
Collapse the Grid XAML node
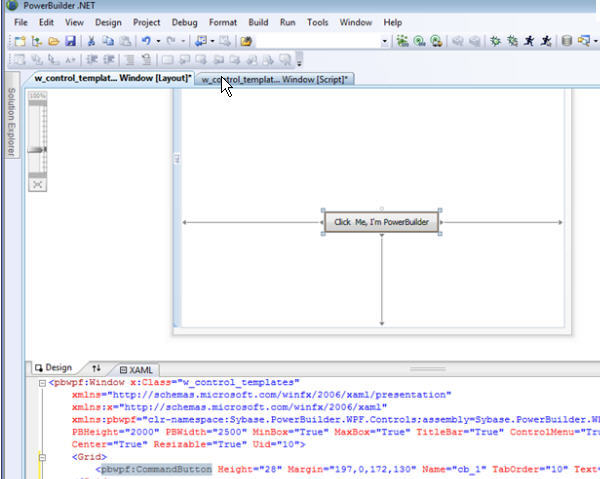pyautogui.click(x=42, y=457)
